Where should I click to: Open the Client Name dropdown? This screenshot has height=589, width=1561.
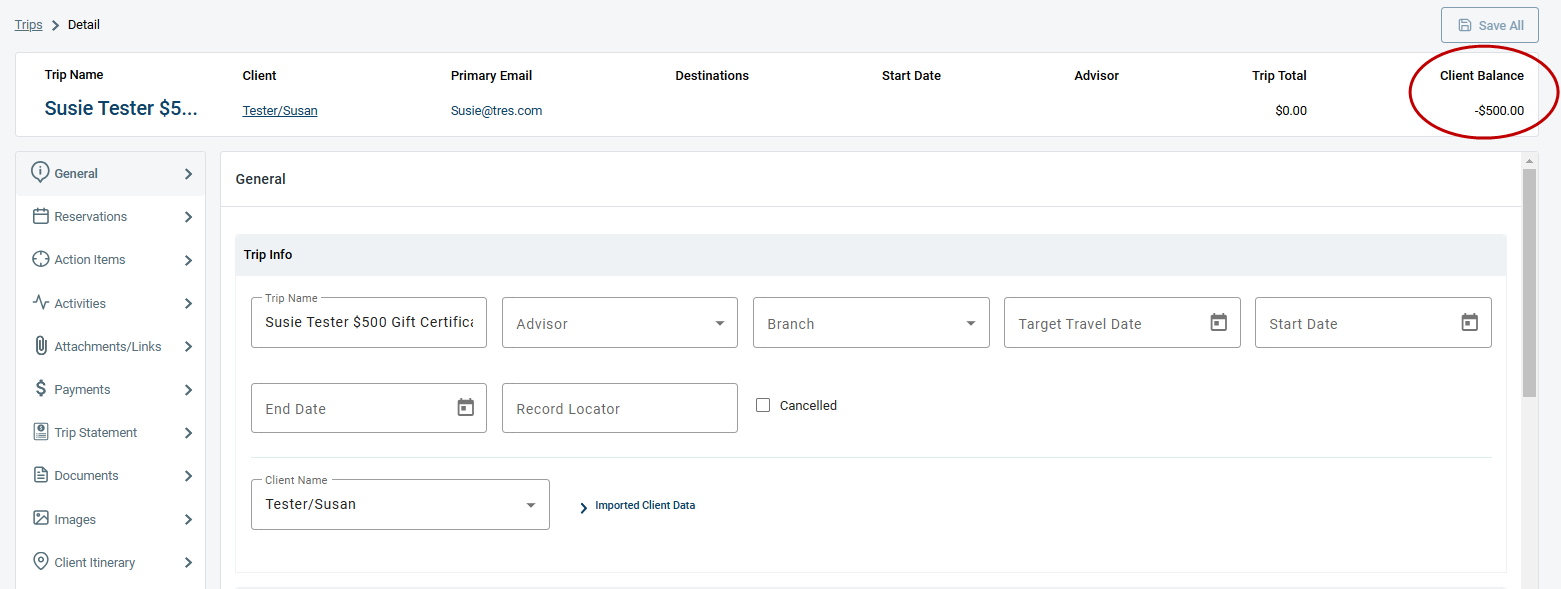[x=530, y=504]
